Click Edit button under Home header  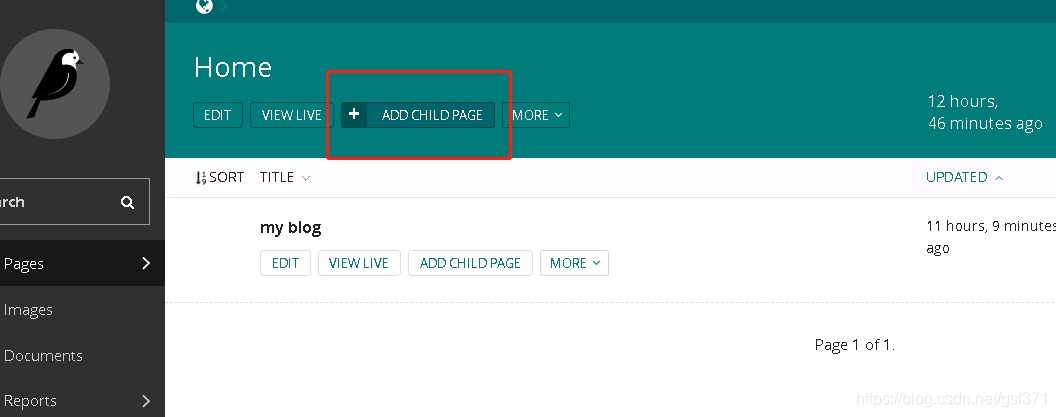(218, 115)
